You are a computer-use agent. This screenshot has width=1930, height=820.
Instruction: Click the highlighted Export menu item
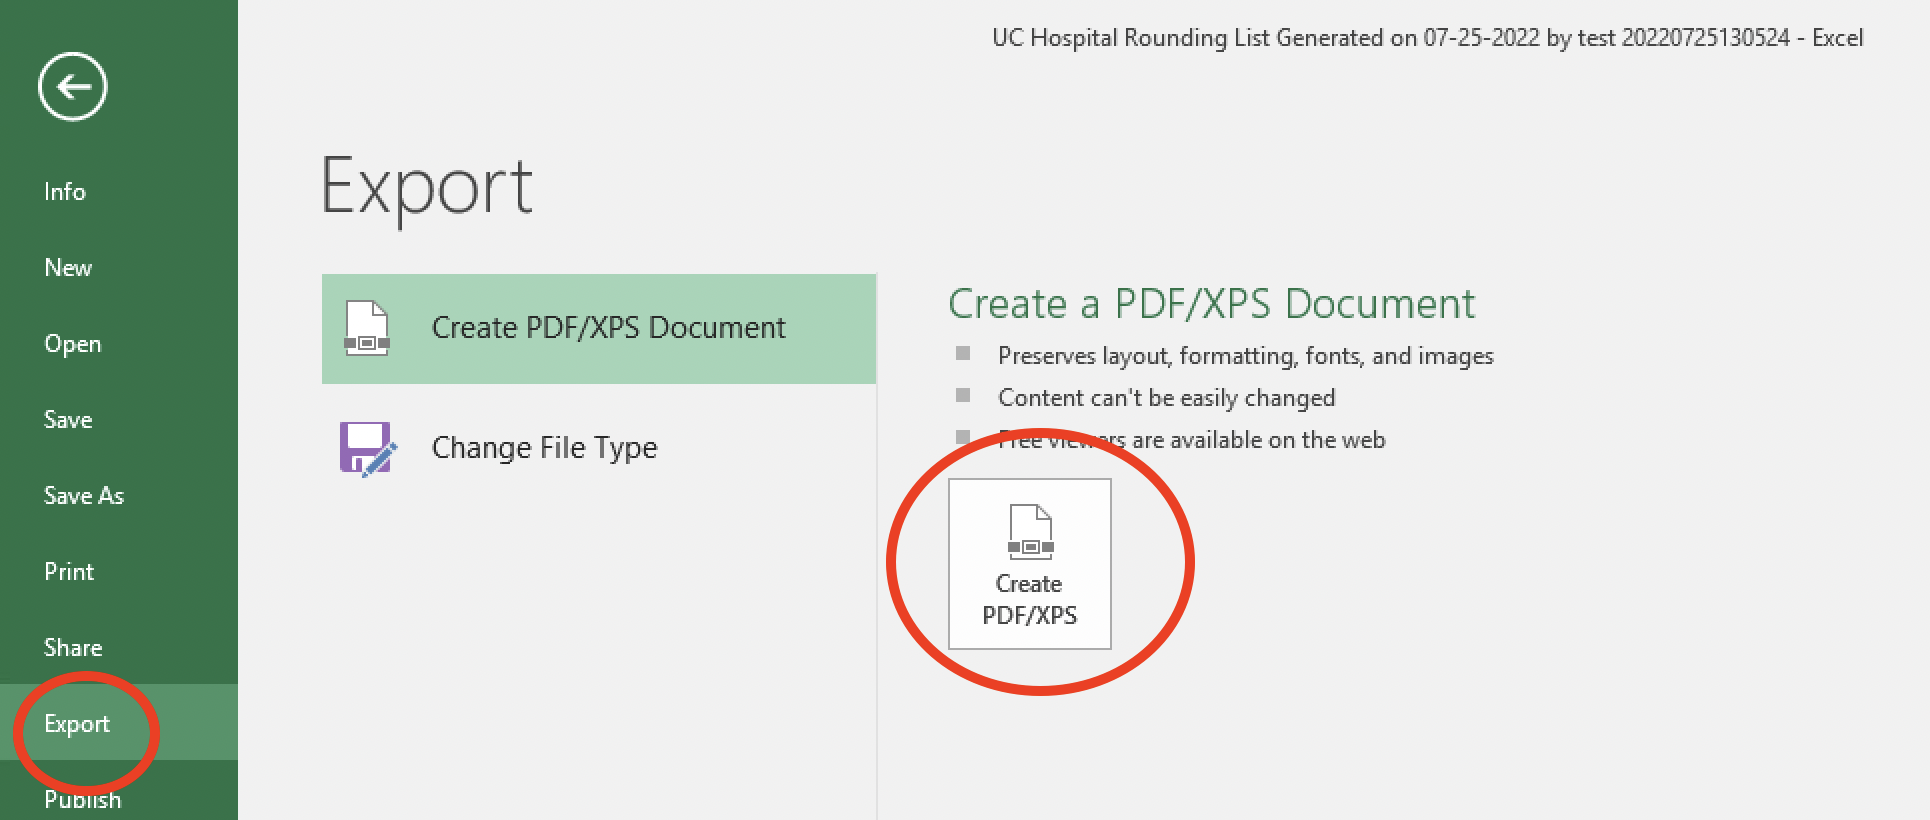pos(77,724)
